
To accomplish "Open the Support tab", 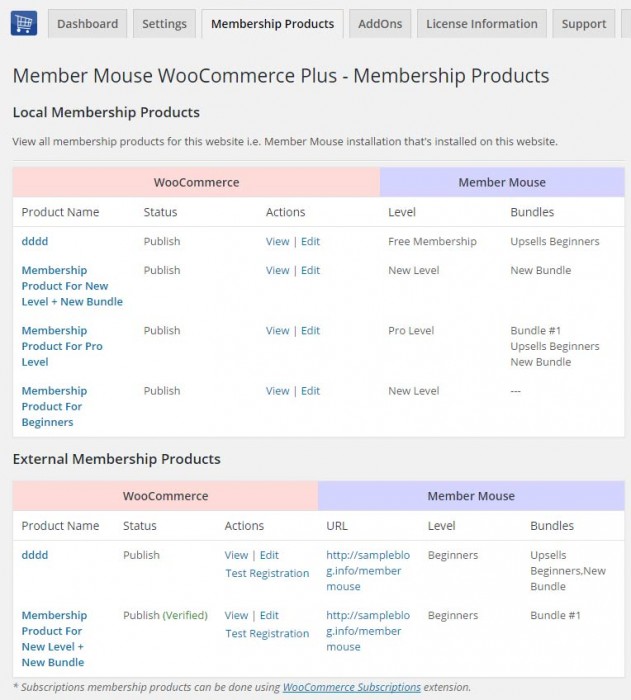I will coord(583,24).
